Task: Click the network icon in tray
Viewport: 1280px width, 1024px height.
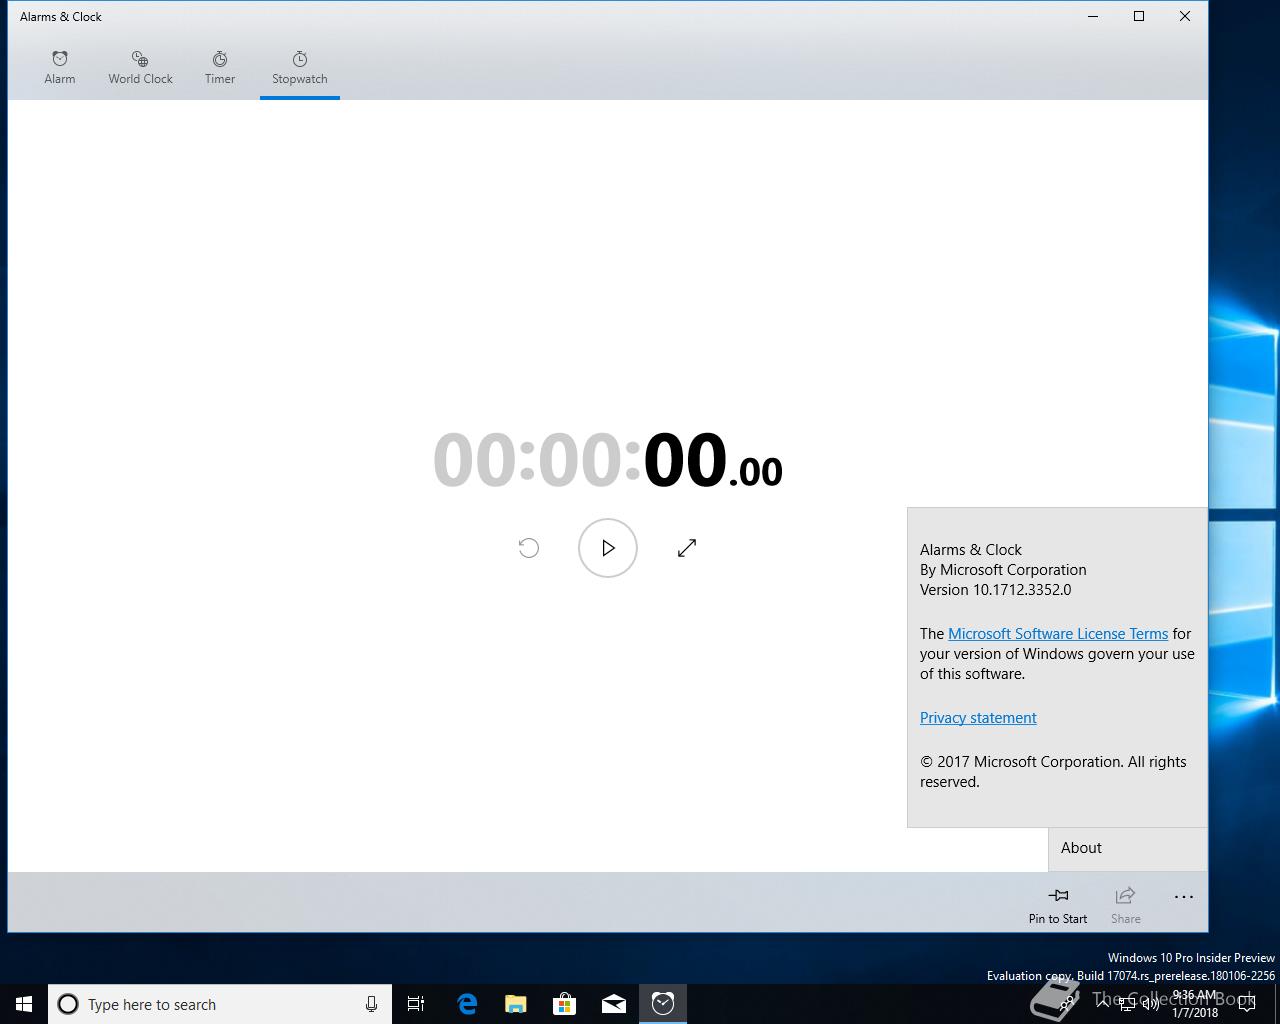Action: (1127, 1004)
